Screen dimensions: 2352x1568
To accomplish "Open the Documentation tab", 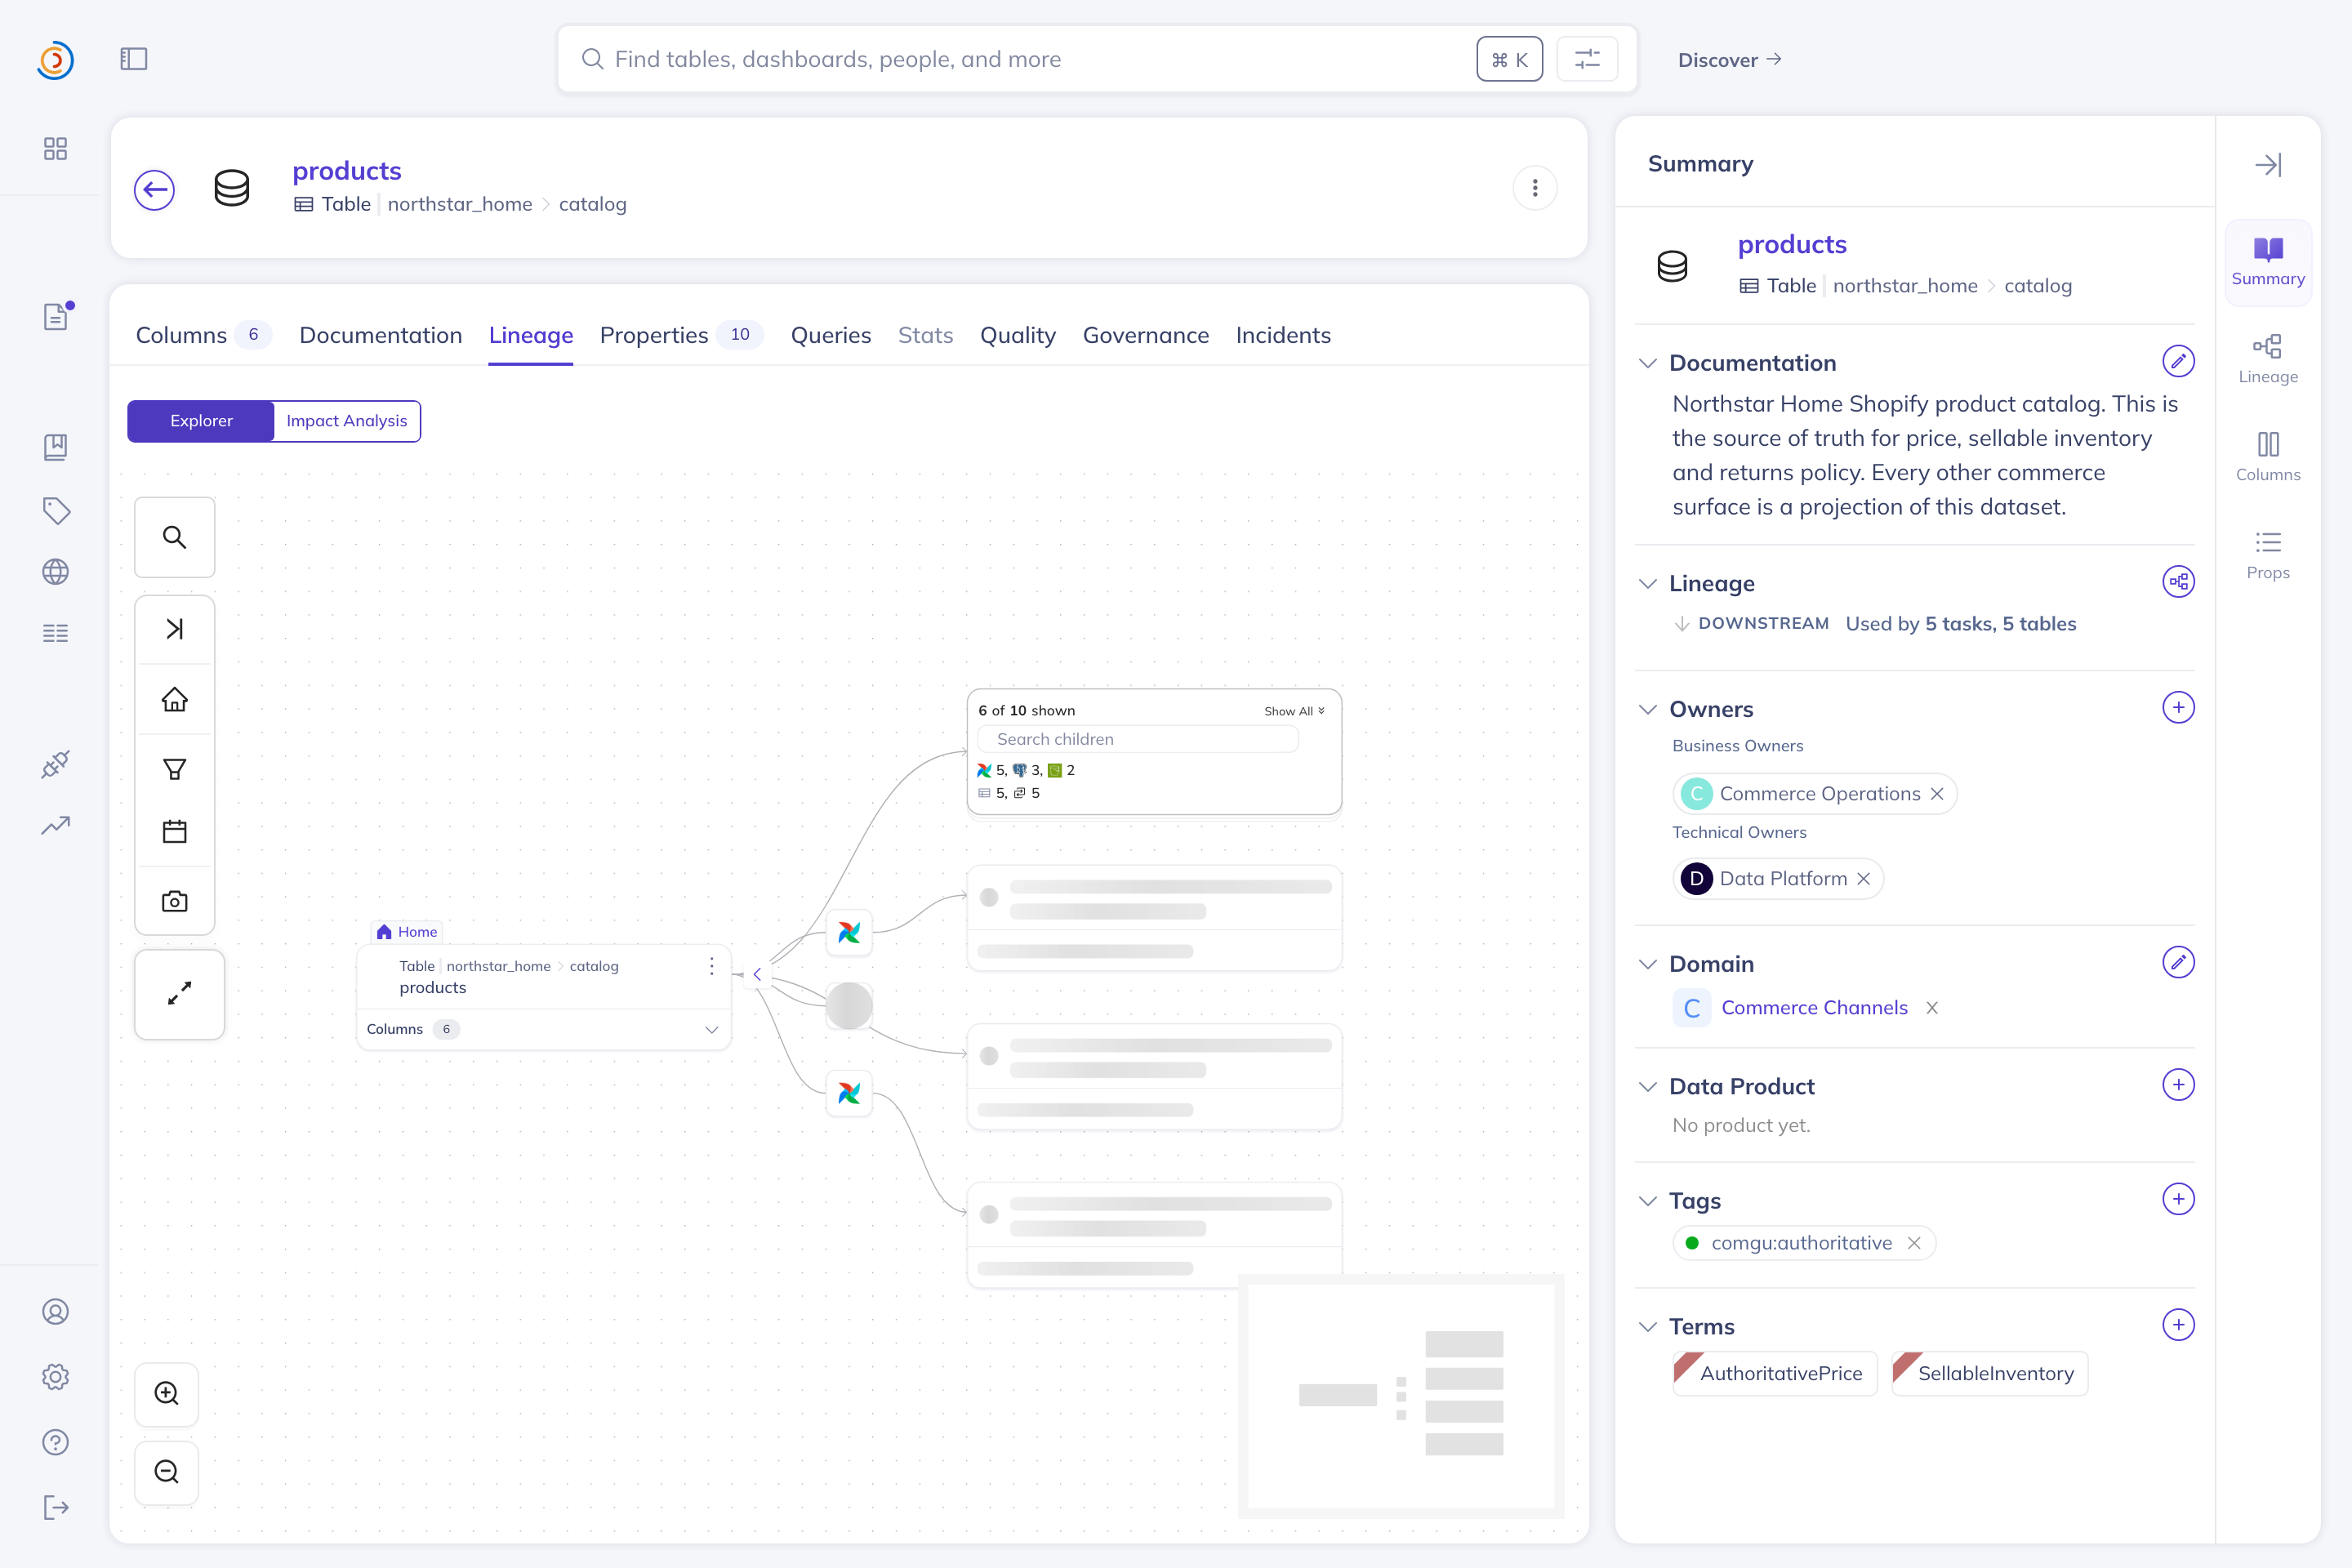I will click(380, 335).
